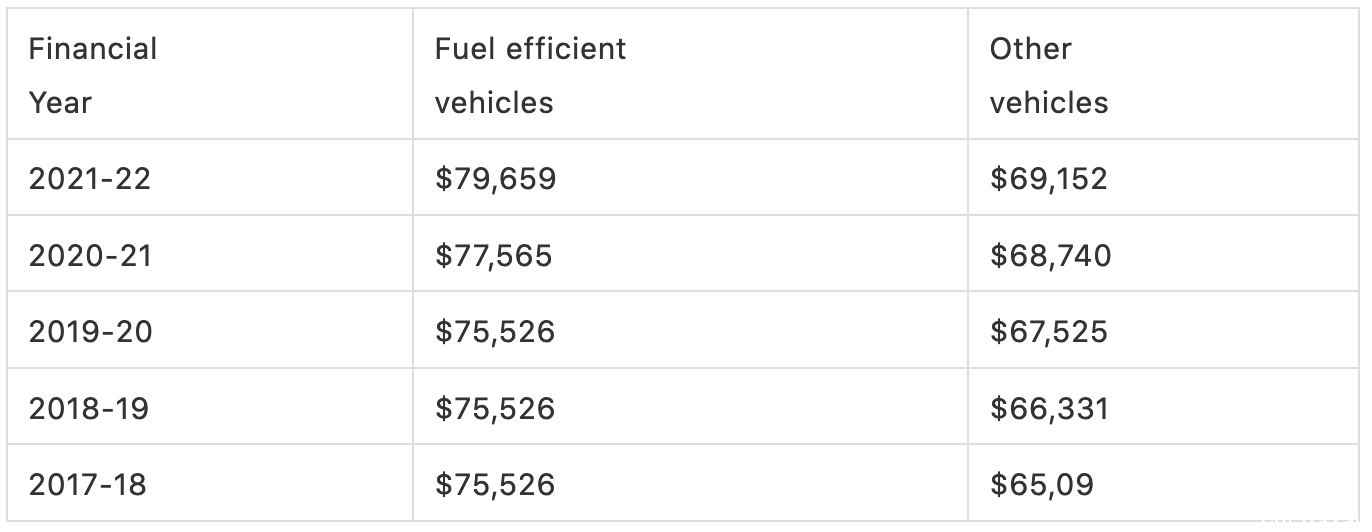Select the Fuel efficient vehicles header cell

click(x=690, y=75)
